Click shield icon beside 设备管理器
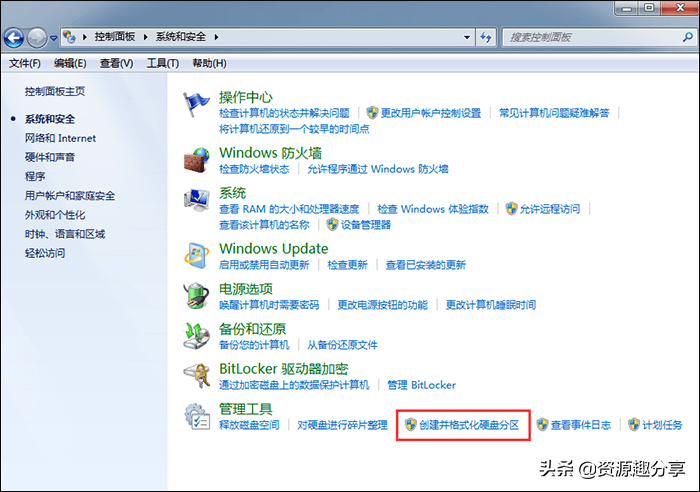The image size is (700, 492). (x=333, y=224)
